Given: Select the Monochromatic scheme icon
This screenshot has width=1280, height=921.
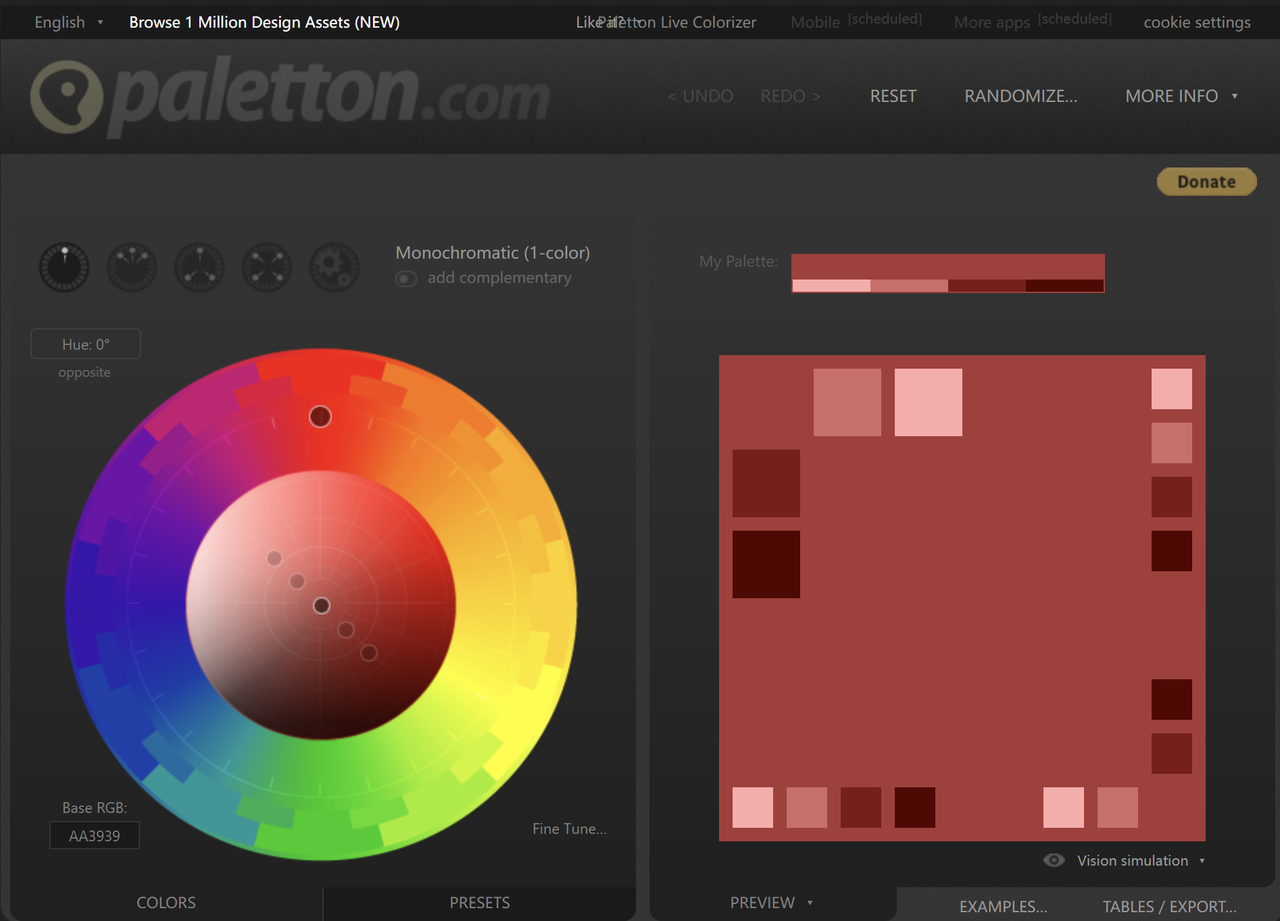Looking at the screenshot, I should (63, 267).
